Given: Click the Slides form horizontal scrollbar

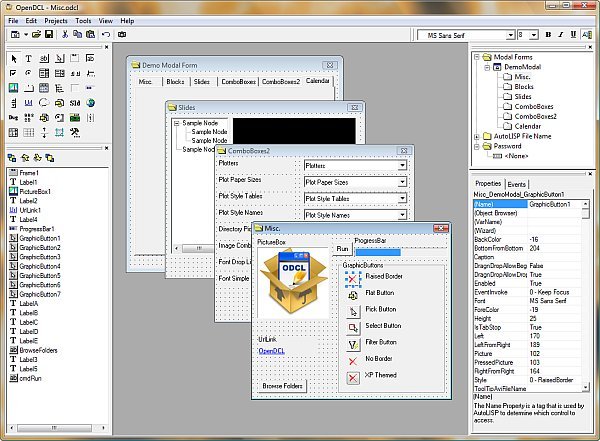Looking at the screenshot, I should pos(199,248).
